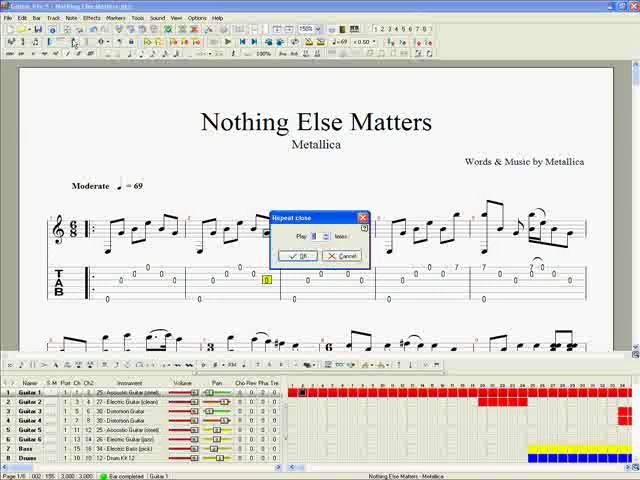Select track number 4 toolbar button
This screenshot has height=480, width=640.
click(396, 29)
